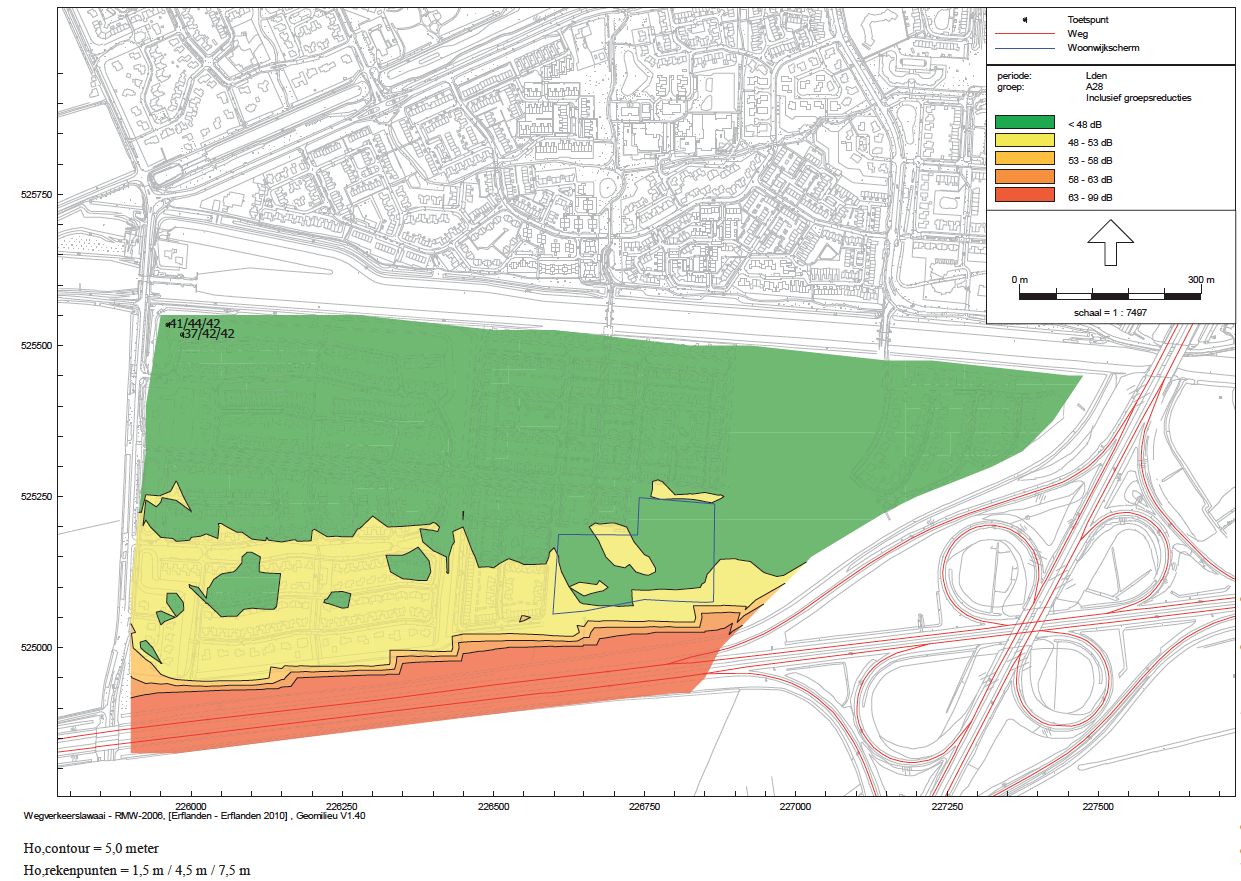
Task: Click the orange '58 - 63 dB' legend swatch
Action: [x=1025, y=178]
